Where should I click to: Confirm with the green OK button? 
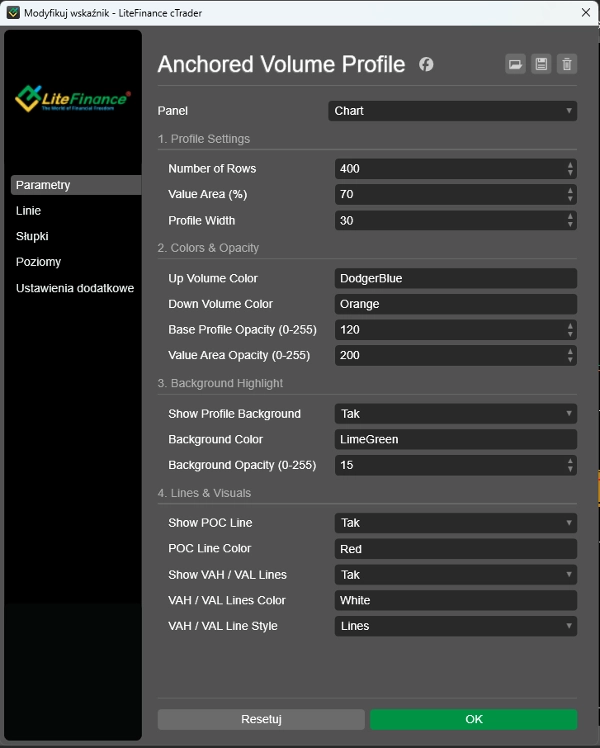tap(474, 719)
